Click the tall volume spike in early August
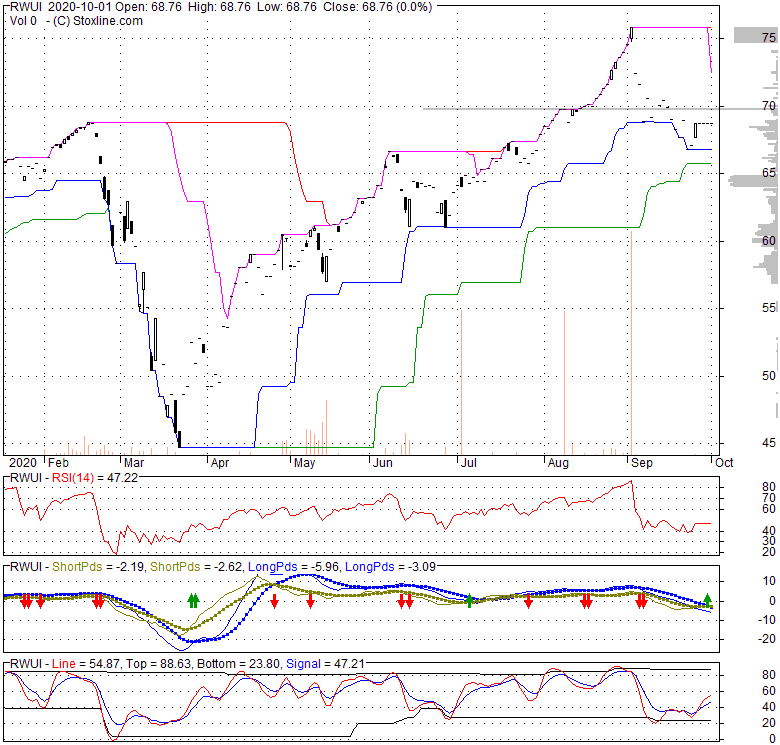The height and width of the screenshot is (745, 780). click(x=564, y=382)
